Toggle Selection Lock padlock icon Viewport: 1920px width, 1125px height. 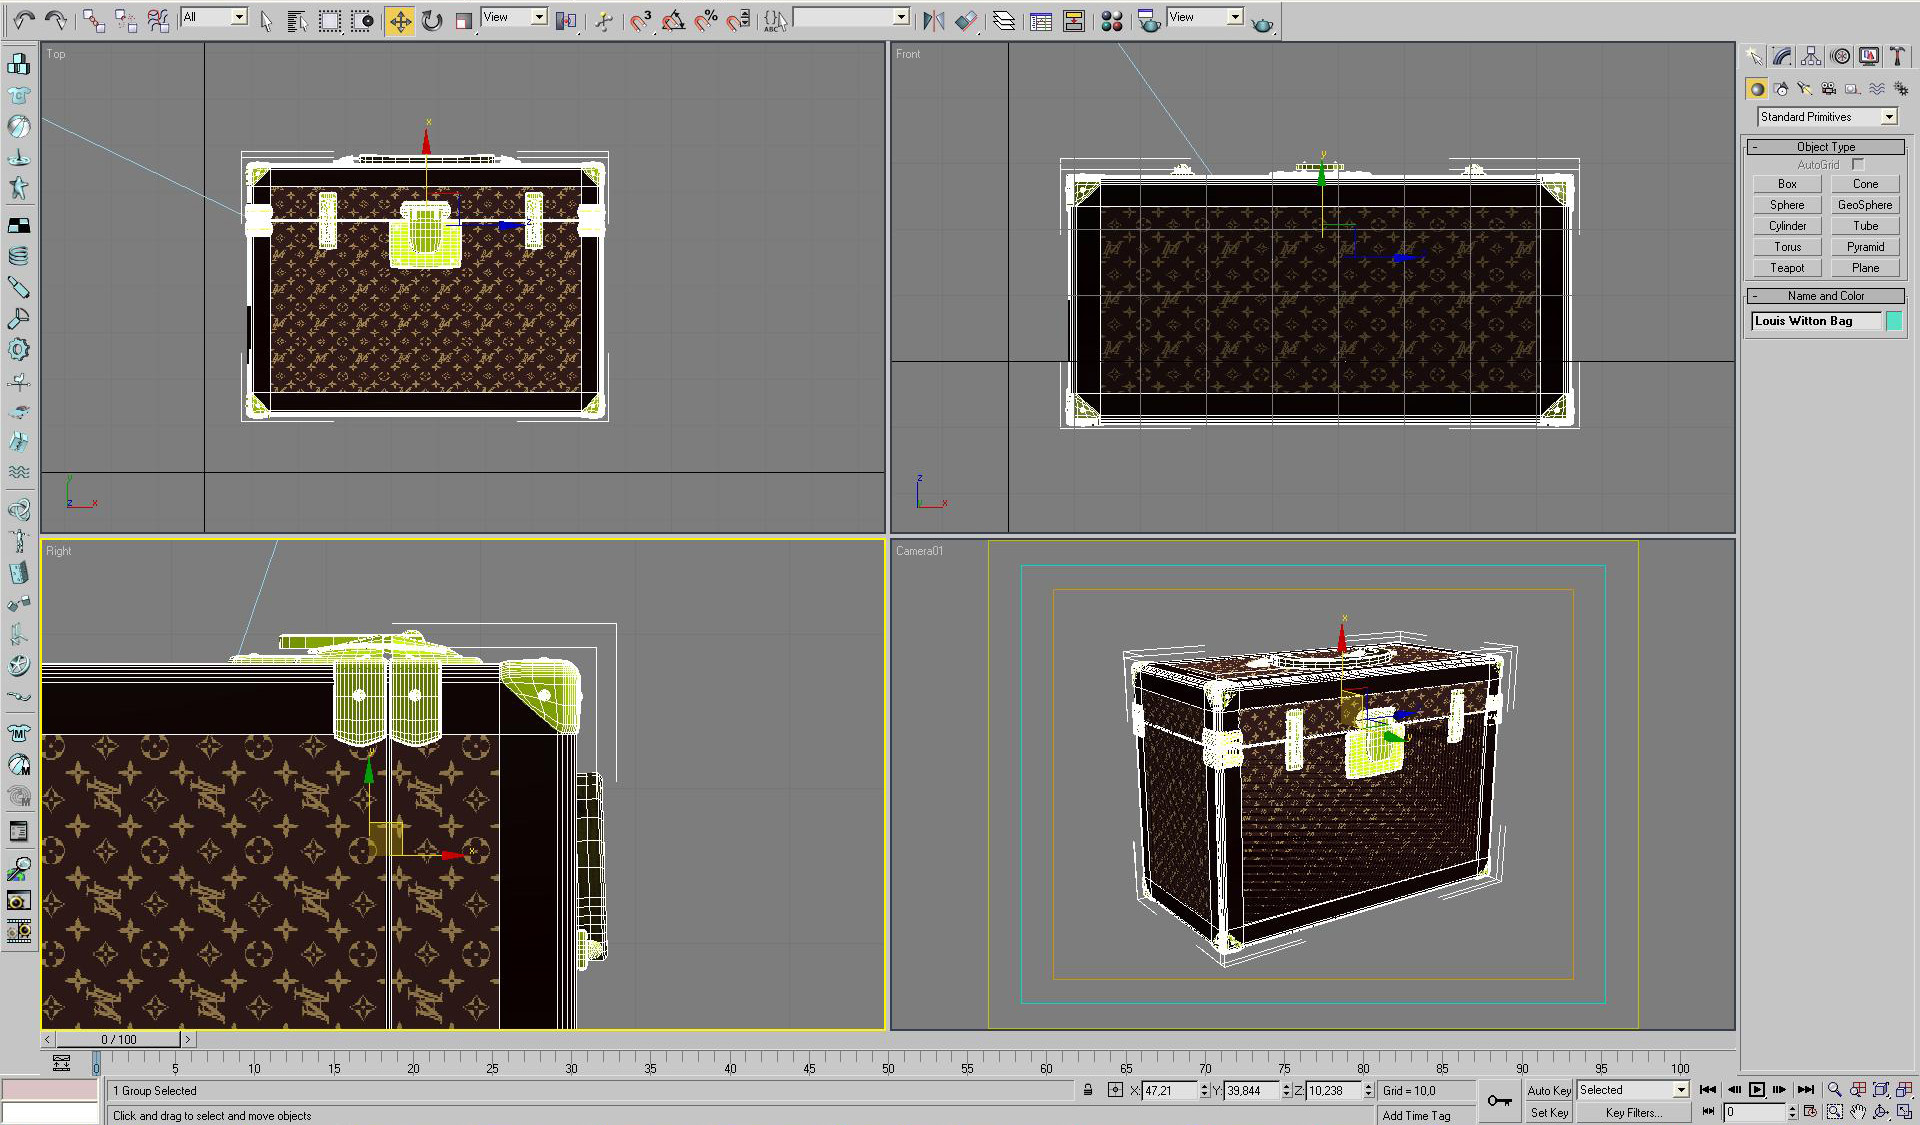(1088, 1090)
